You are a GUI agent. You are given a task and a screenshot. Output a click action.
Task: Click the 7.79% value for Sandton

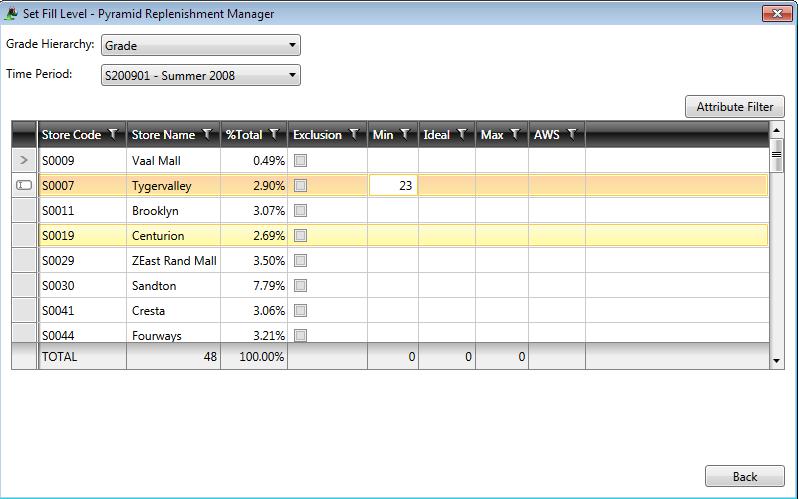coord(269,285)
